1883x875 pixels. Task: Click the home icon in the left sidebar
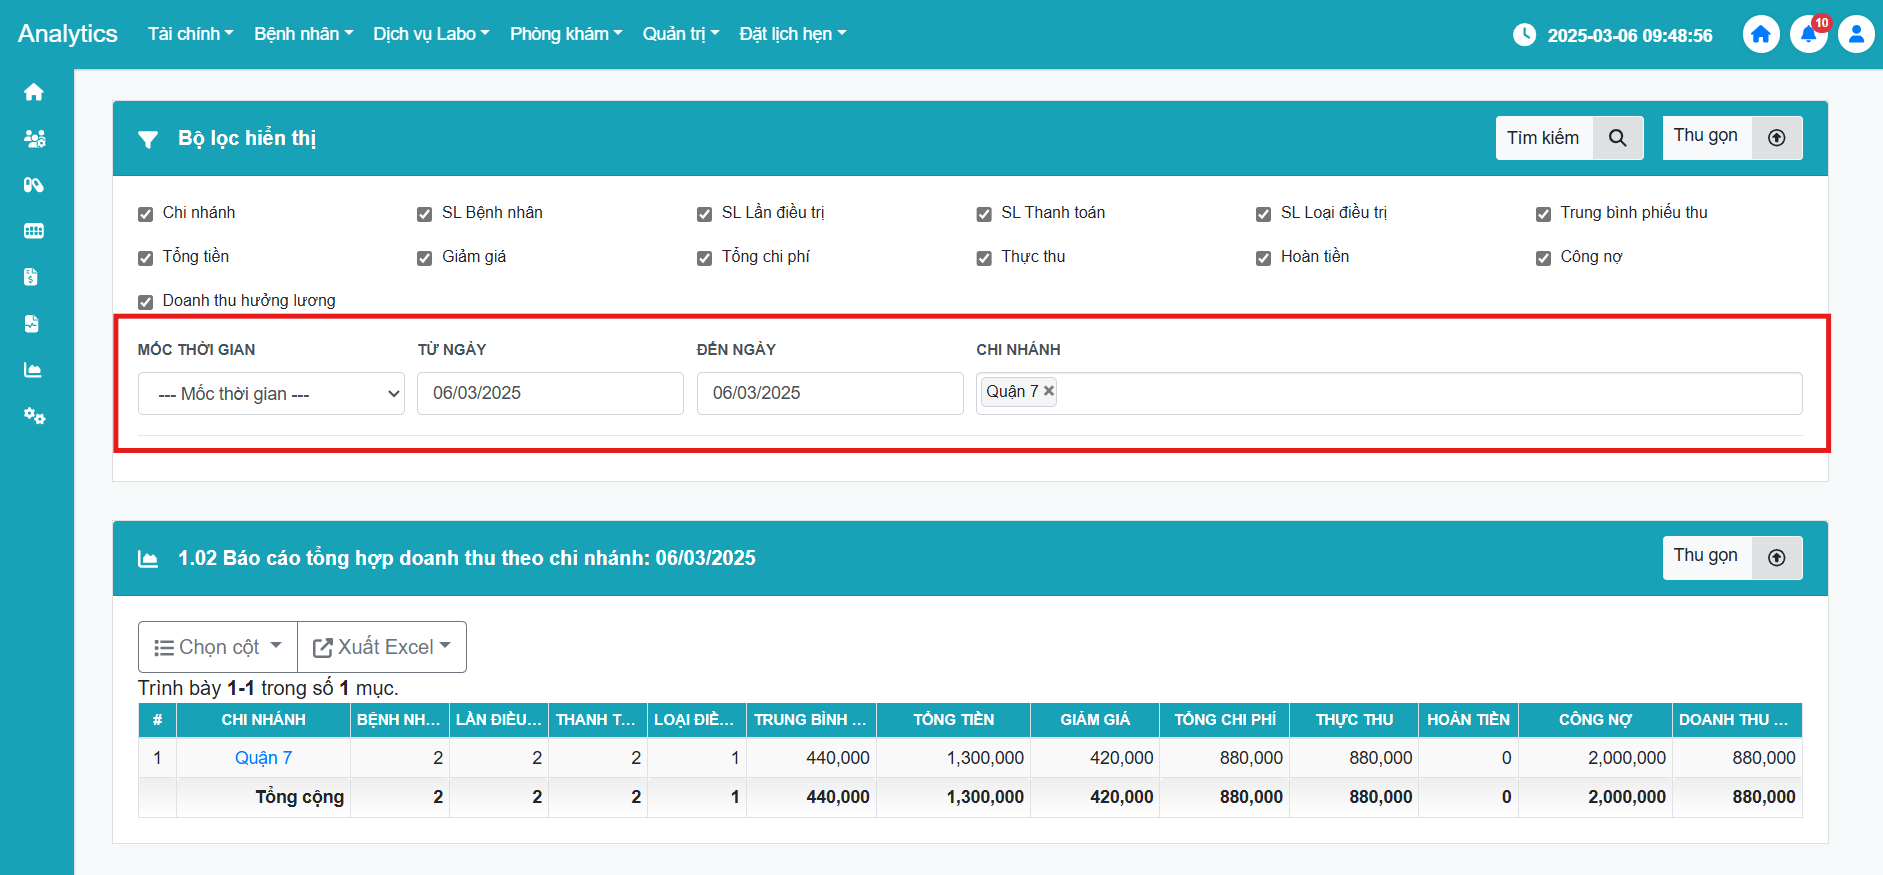tap(34, 92)
